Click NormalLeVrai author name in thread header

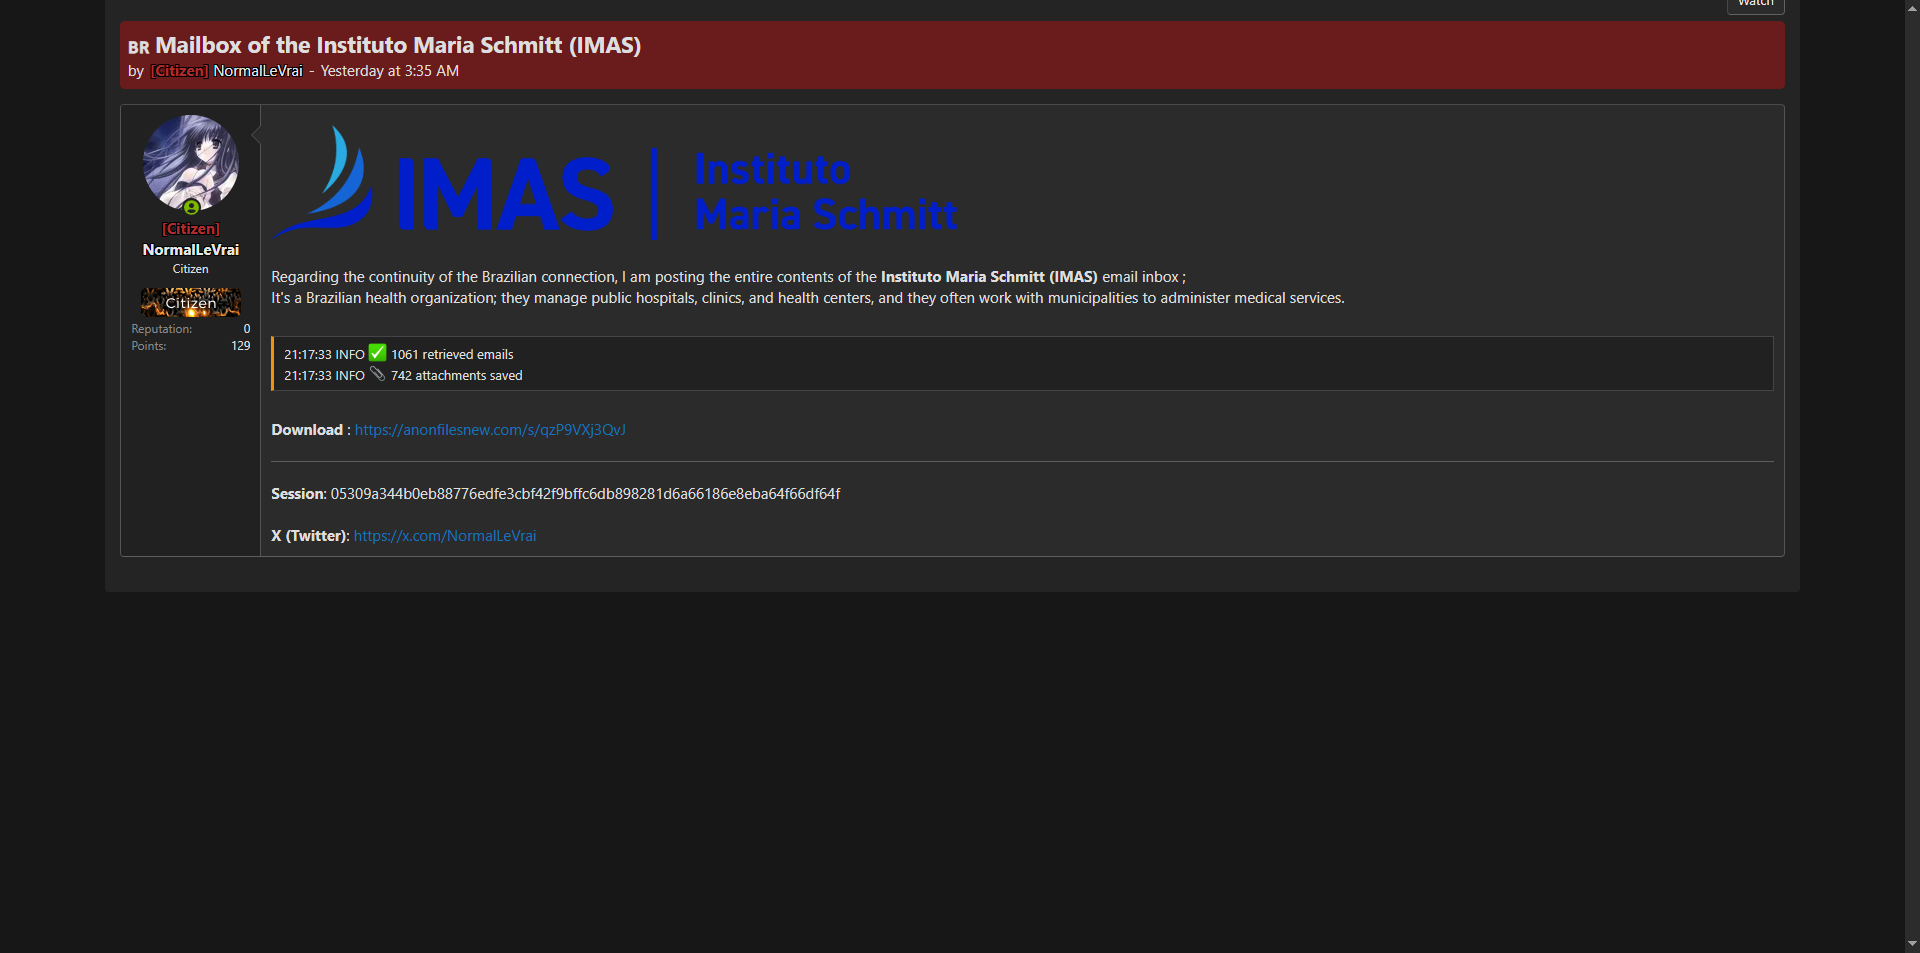(258, 71)
